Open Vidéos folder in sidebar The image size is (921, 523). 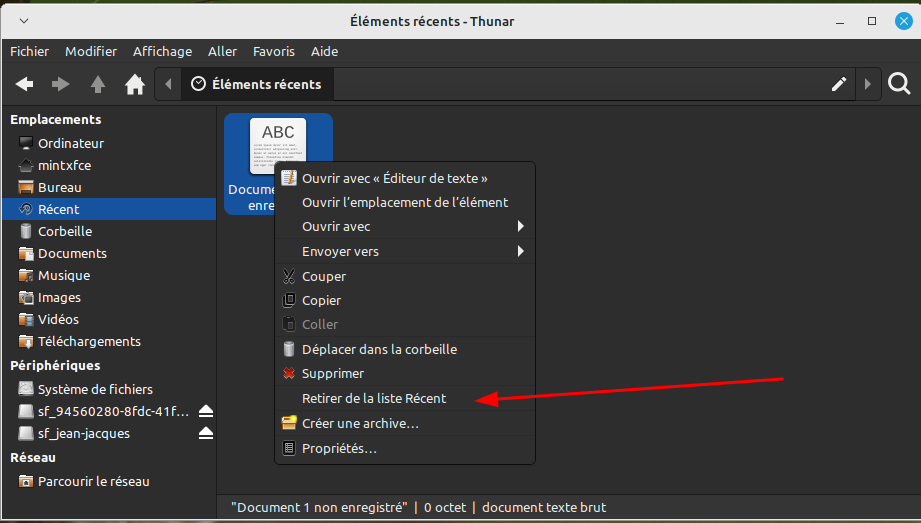(109, 319)
